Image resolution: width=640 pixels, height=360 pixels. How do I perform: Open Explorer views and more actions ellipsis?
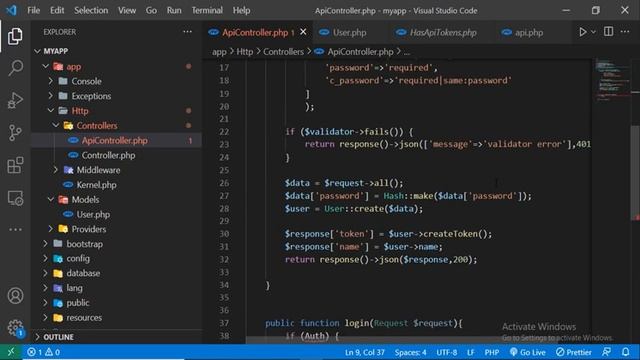point(187,32)
